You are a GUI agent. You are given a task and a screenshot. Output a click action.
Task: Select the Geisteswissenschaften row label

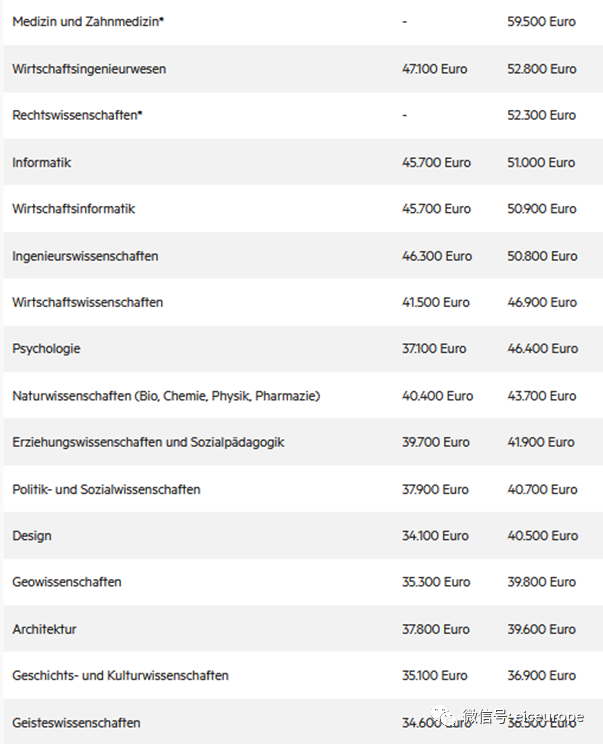click(76, 722)
